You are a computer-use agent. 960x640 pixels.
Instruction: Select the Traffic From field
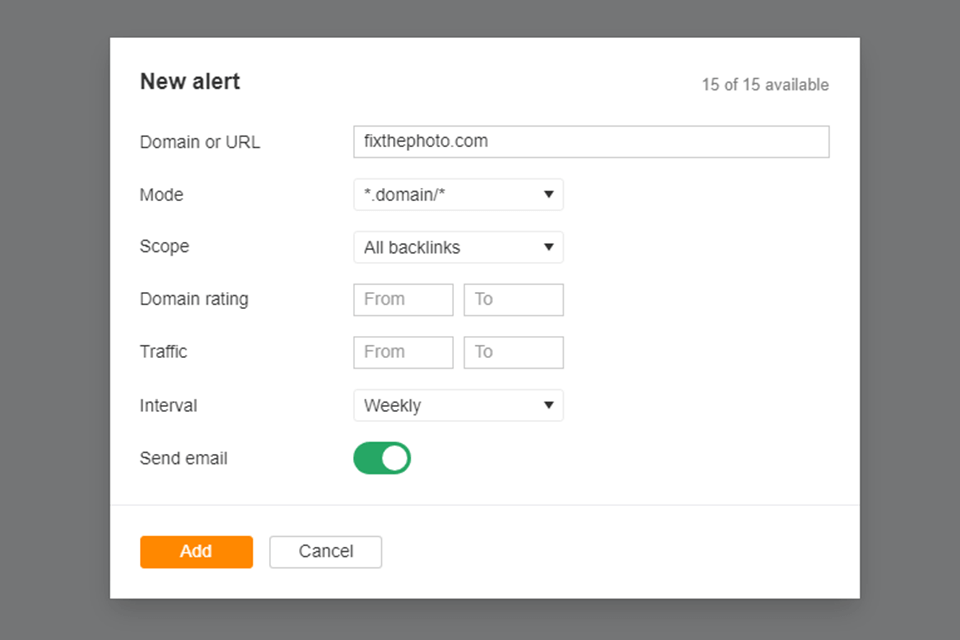pyautogui.click(x=403, y=352)
